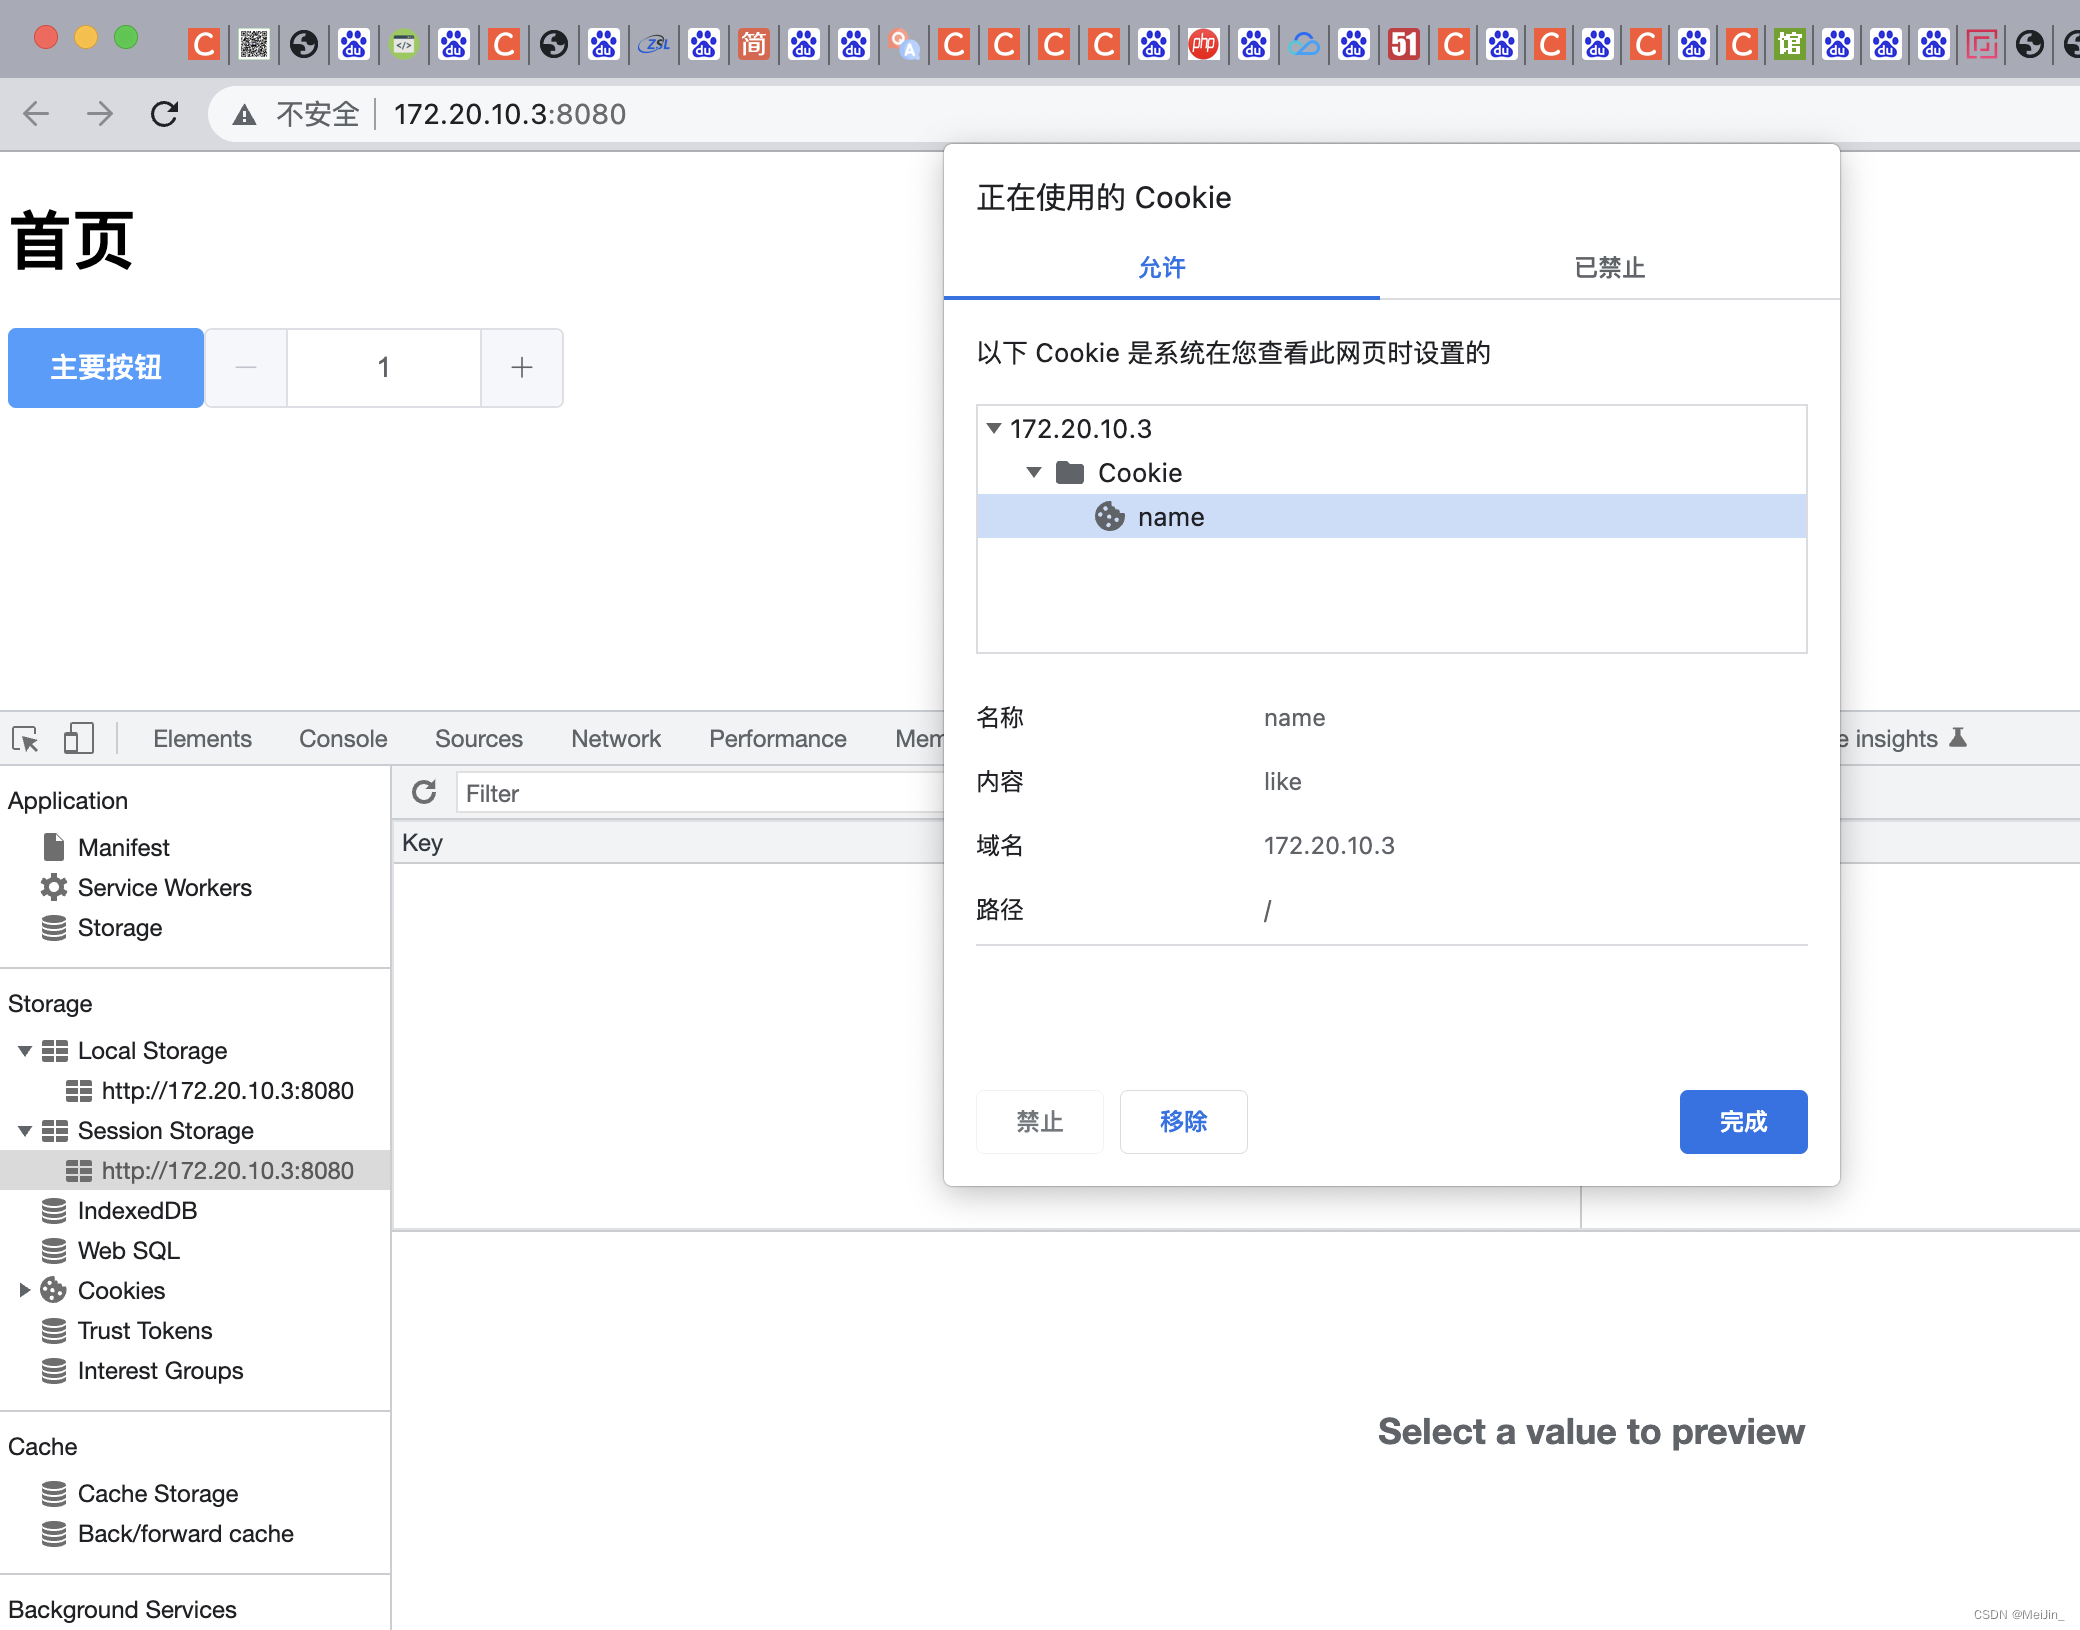
Task: Select the Storage item under Application
Action: tap(120, 927)
